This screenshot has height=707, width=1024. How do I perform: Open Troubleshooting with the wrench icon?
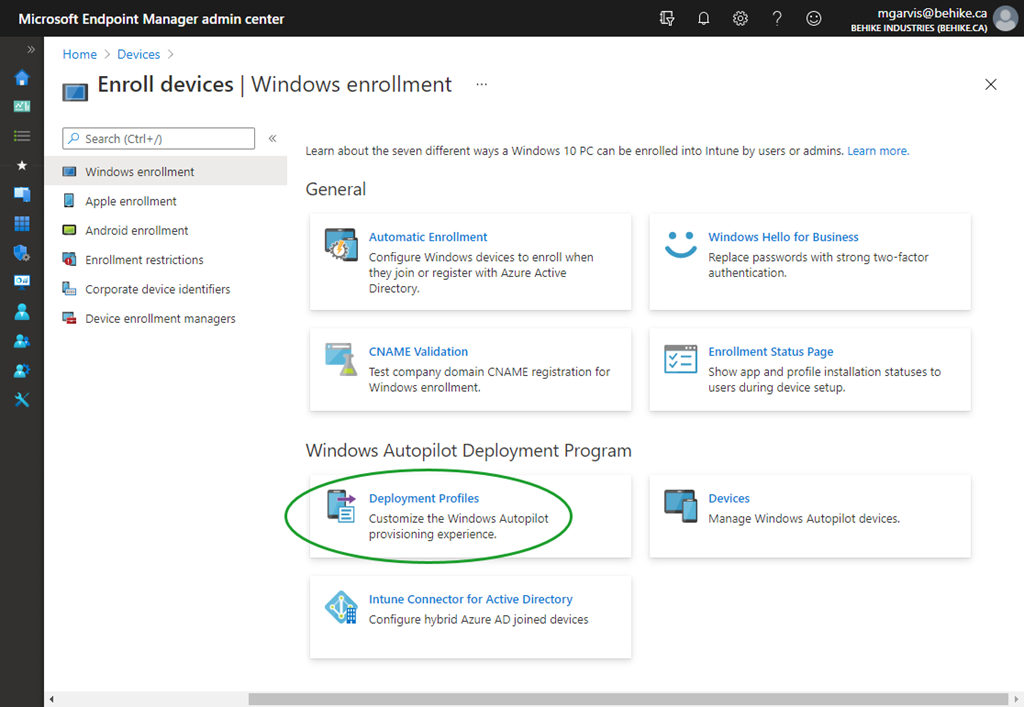coord(22,399)
